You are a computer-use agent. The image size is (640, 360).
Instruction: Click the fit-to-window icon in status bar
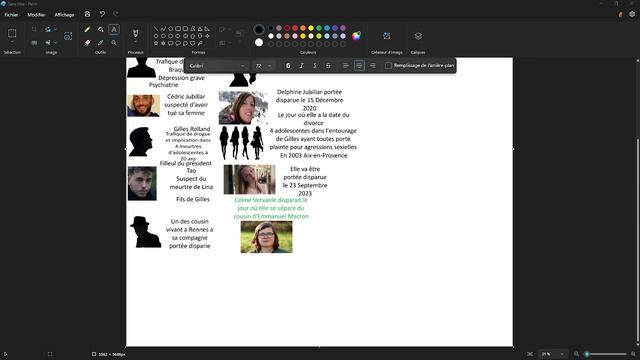point(530,354)
